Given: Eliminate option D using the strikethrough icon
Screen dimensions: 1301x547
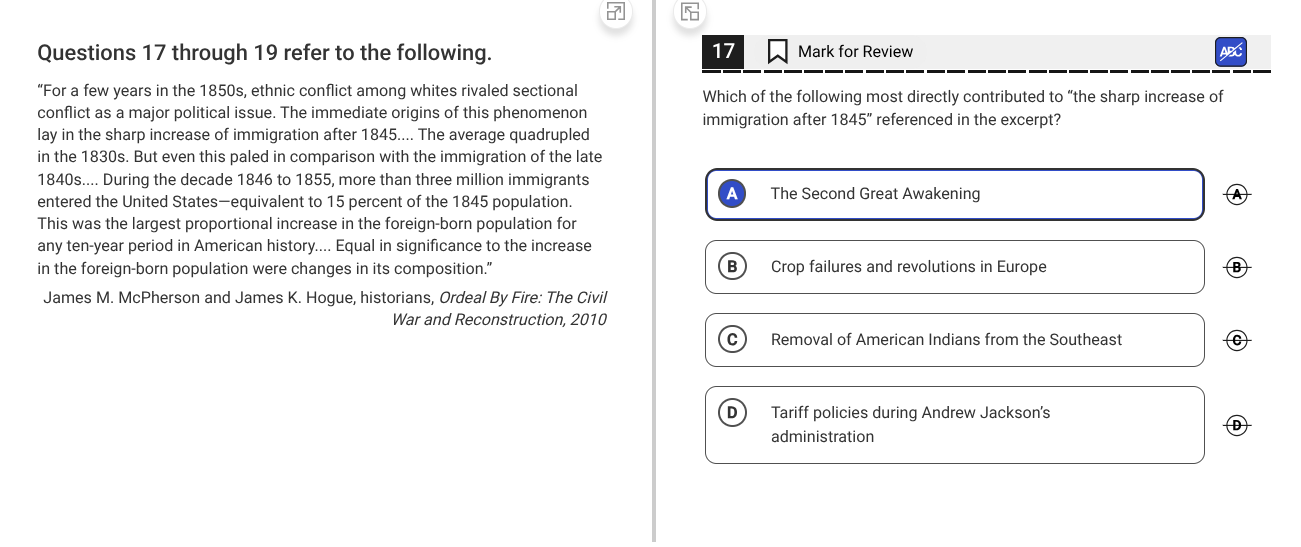Looking at the screenshot, I should pyautogui.click(x=1237, y=425).
